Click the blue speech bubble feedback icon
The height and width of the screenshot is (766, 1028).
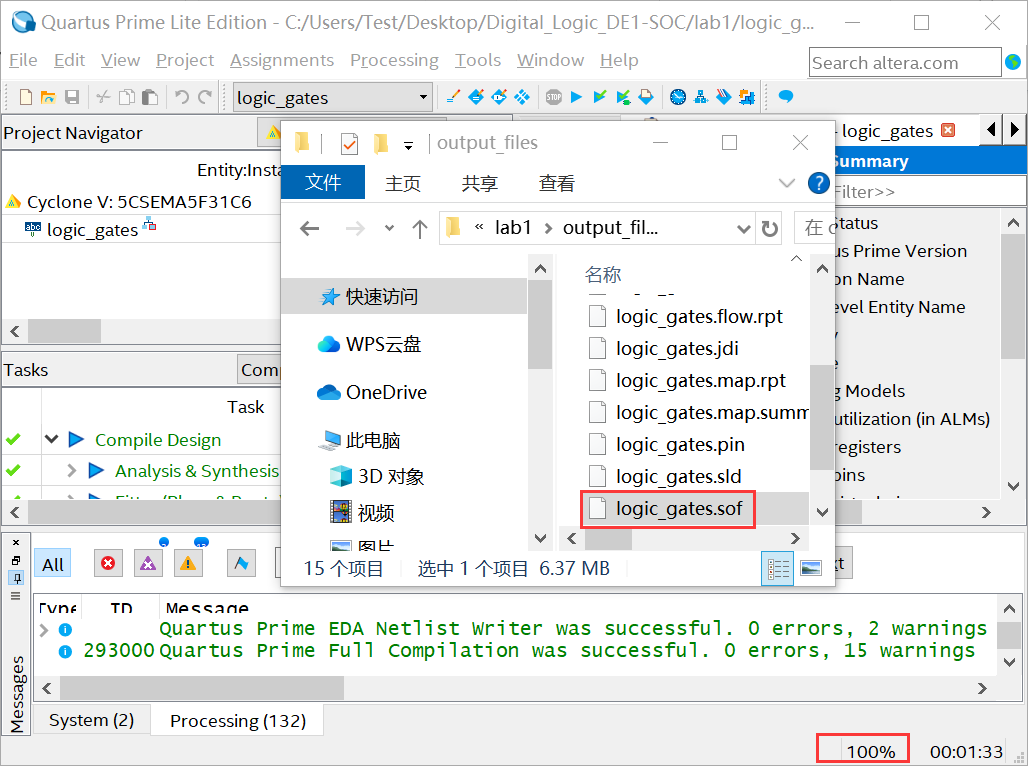pyautogui.click(x=785, y=97)
